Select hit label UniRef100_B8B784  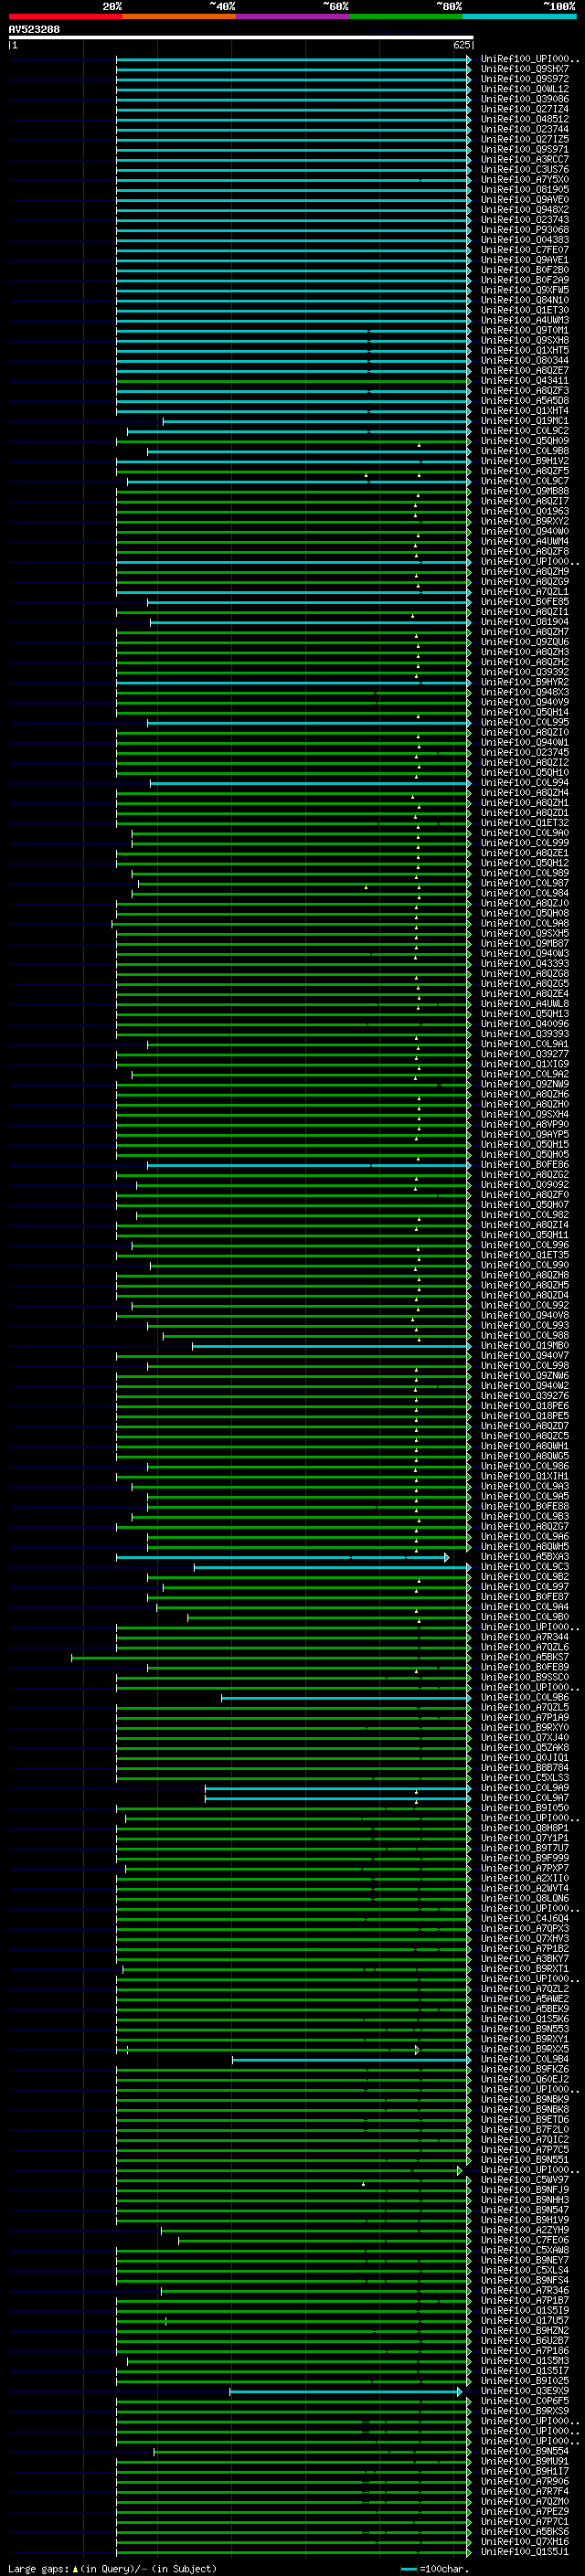[x=524, y=1768]
